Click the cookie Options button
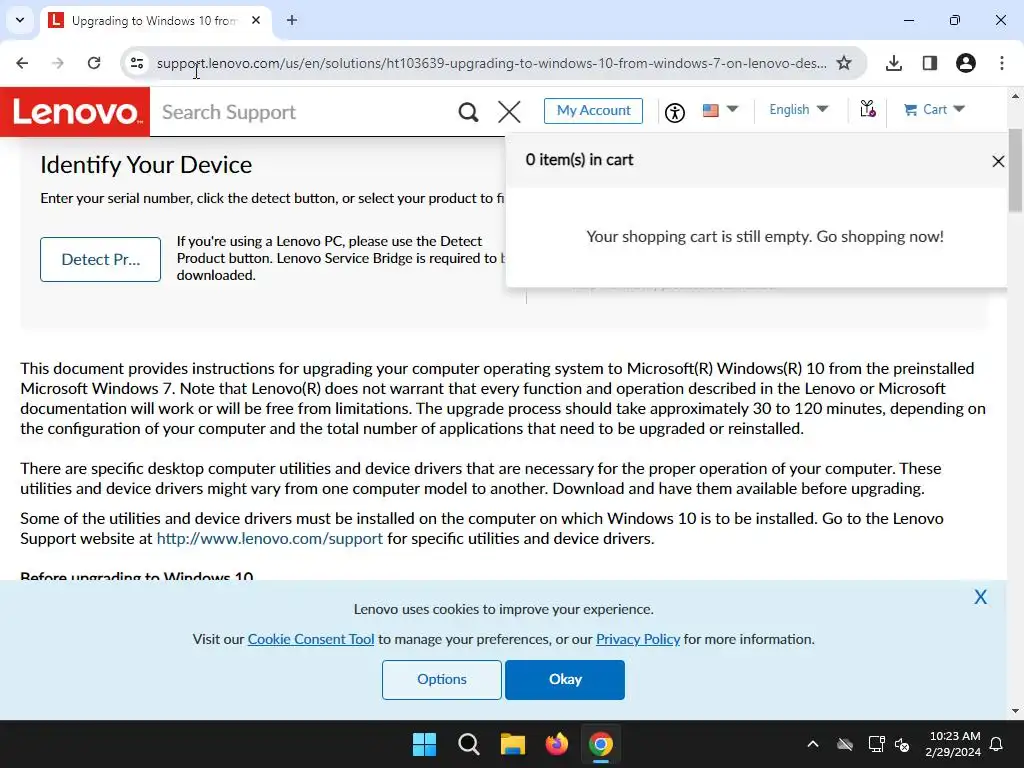This screenshot has width=1024, height=768. click(441, 679)
